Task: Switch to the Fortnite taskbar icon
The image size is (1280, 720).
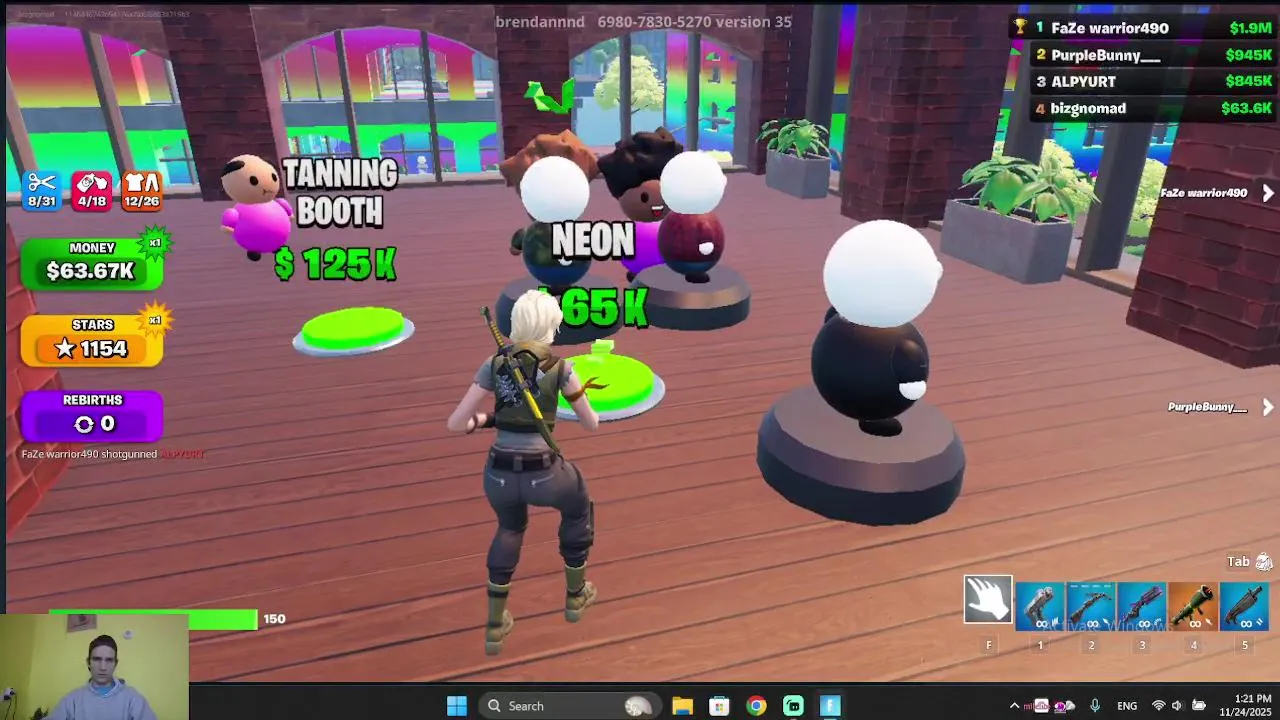Action: click(830, 706)
